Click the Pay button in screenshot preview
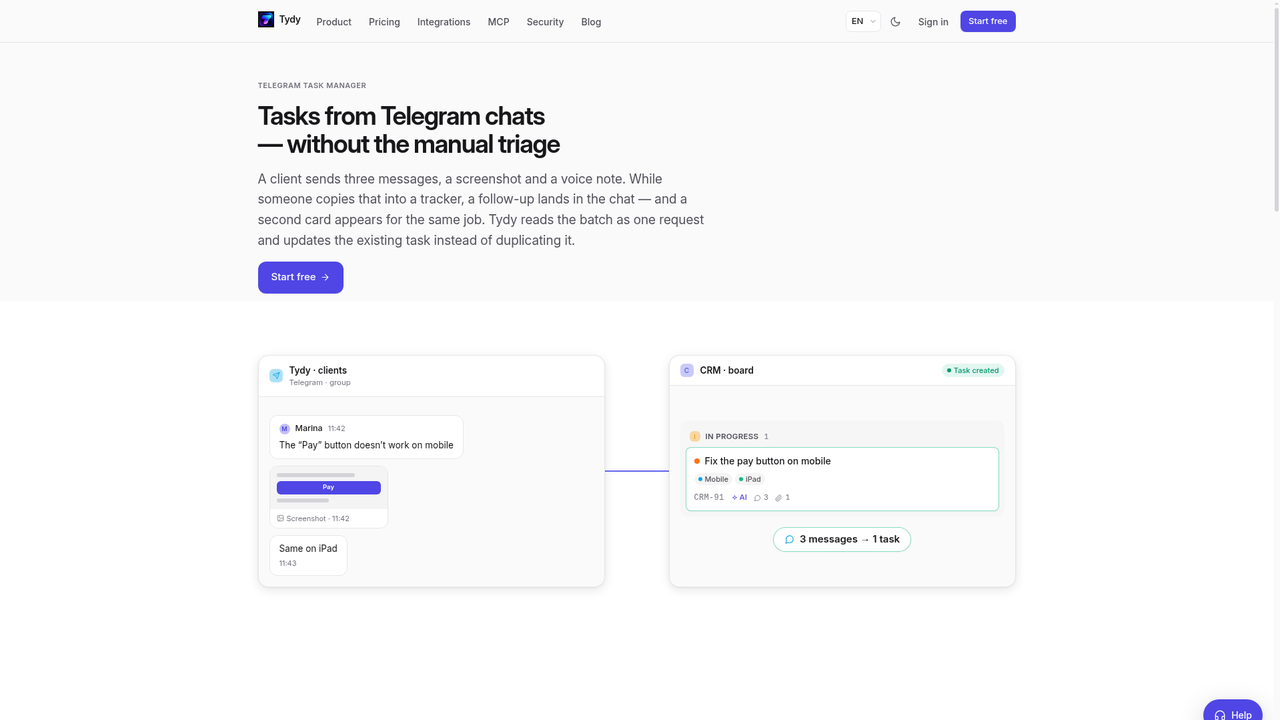The width and height of the screenshot is (1280, 720). (328, 488)
